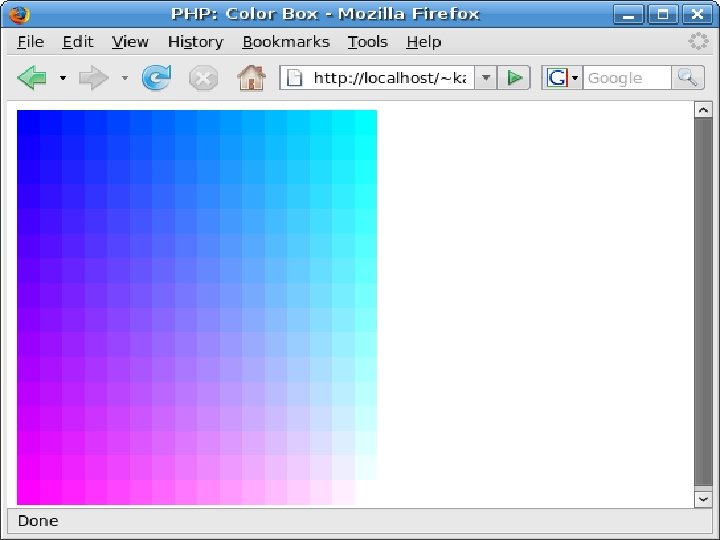Minimize the Firefox window
The image size is (720, 540).
[x=629, y=14]
